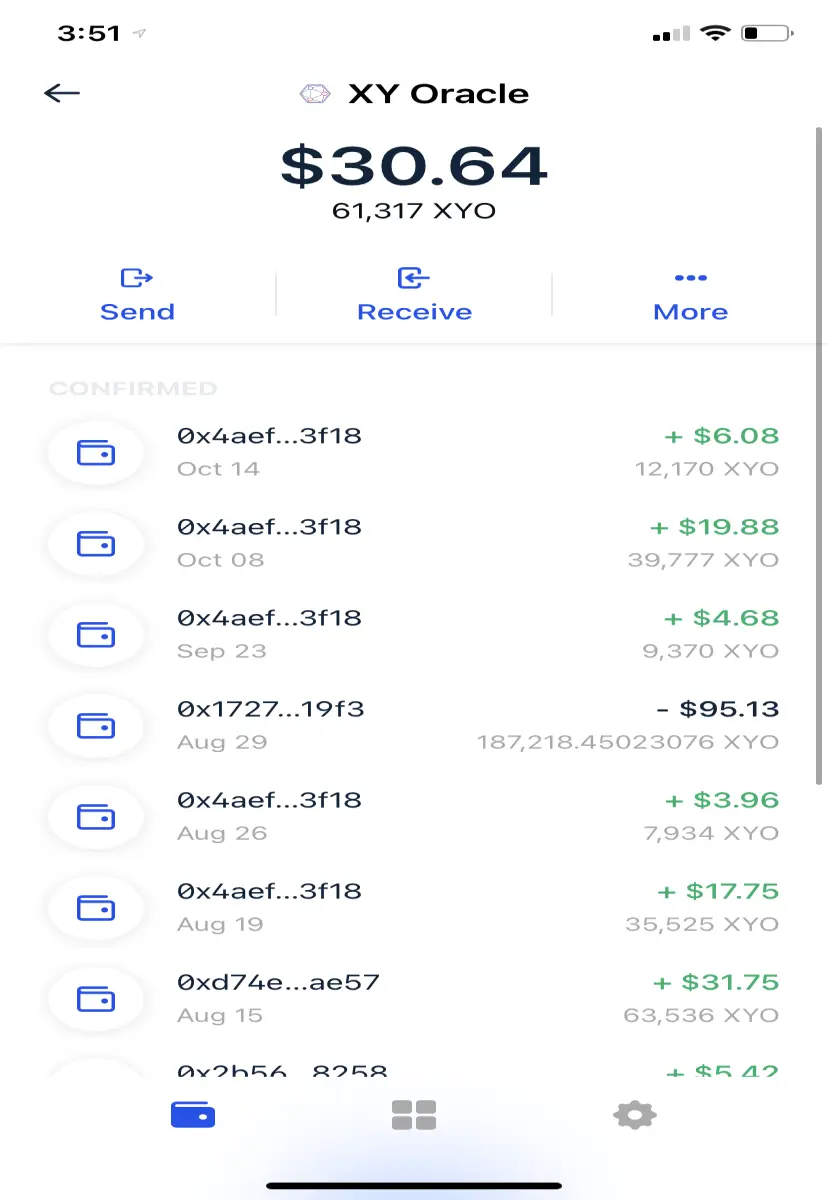828x1200 pixels.
Task: Tap the Oct 08 date
Action: [221, 560]
